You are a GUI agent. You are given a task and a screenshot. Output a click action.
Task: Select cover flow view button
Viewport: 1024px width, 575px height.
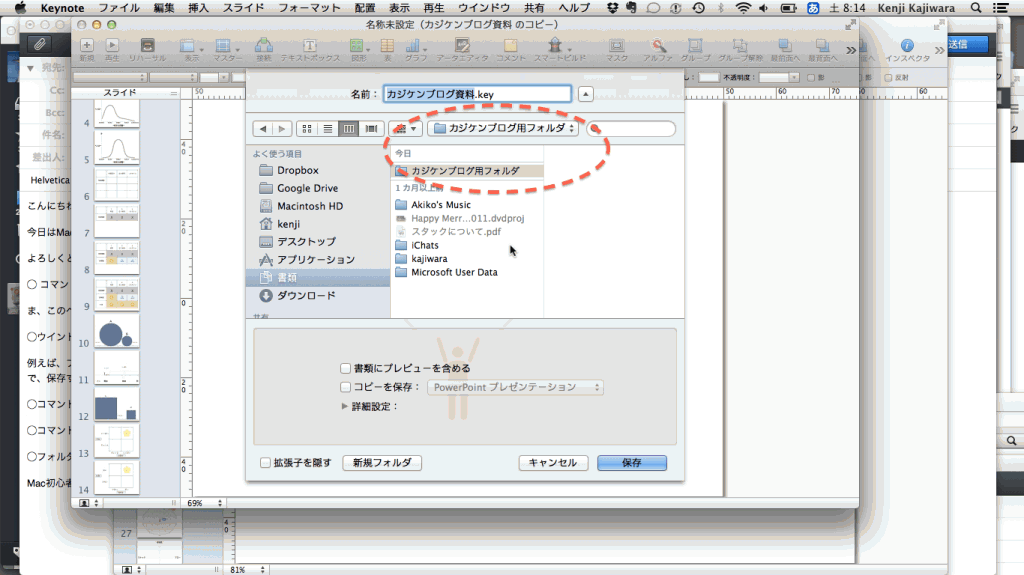371,129
